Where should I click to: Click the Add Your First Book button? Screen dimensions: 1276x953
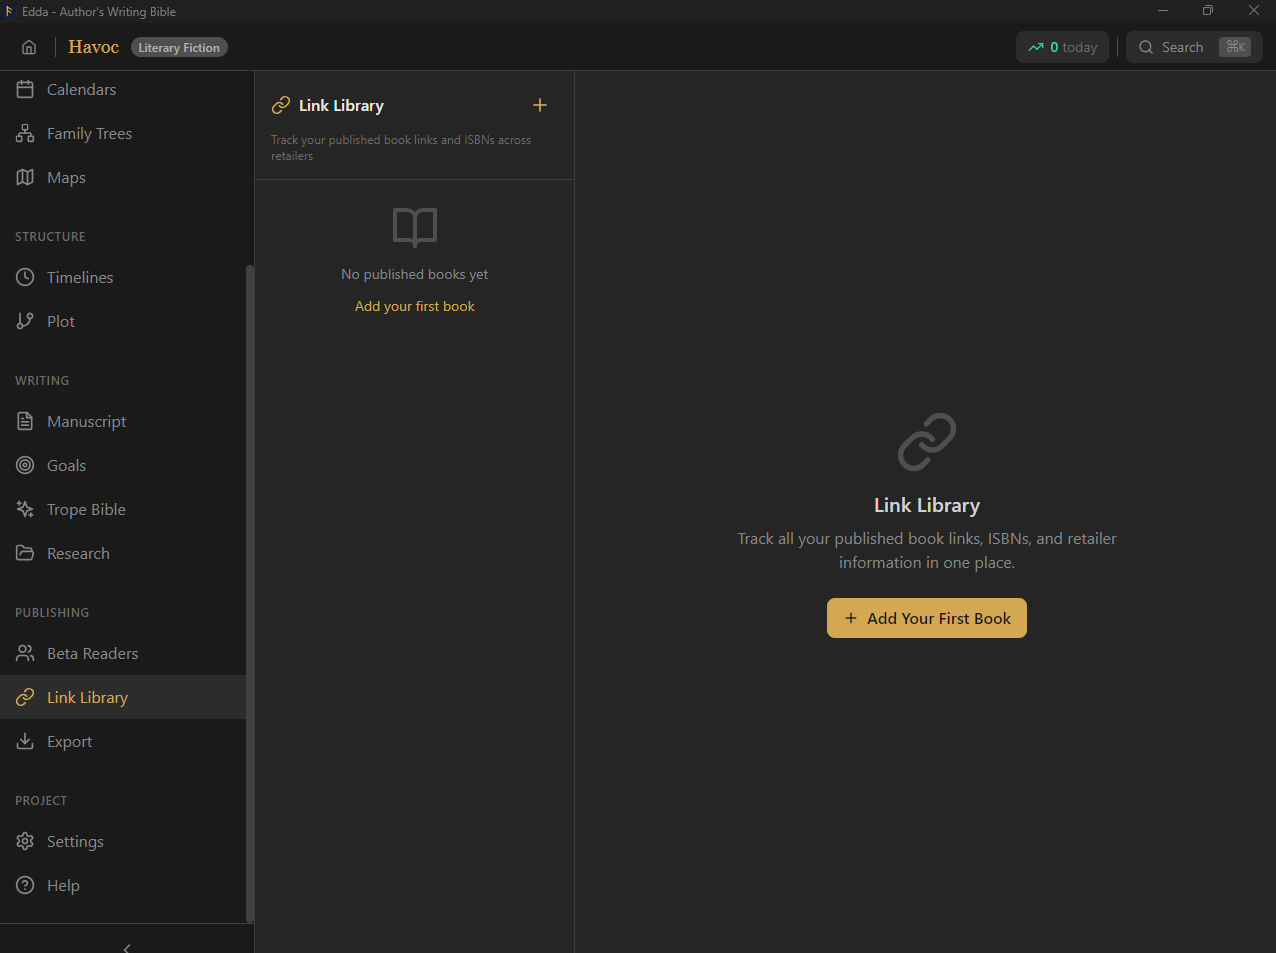[x=927, y=618]
